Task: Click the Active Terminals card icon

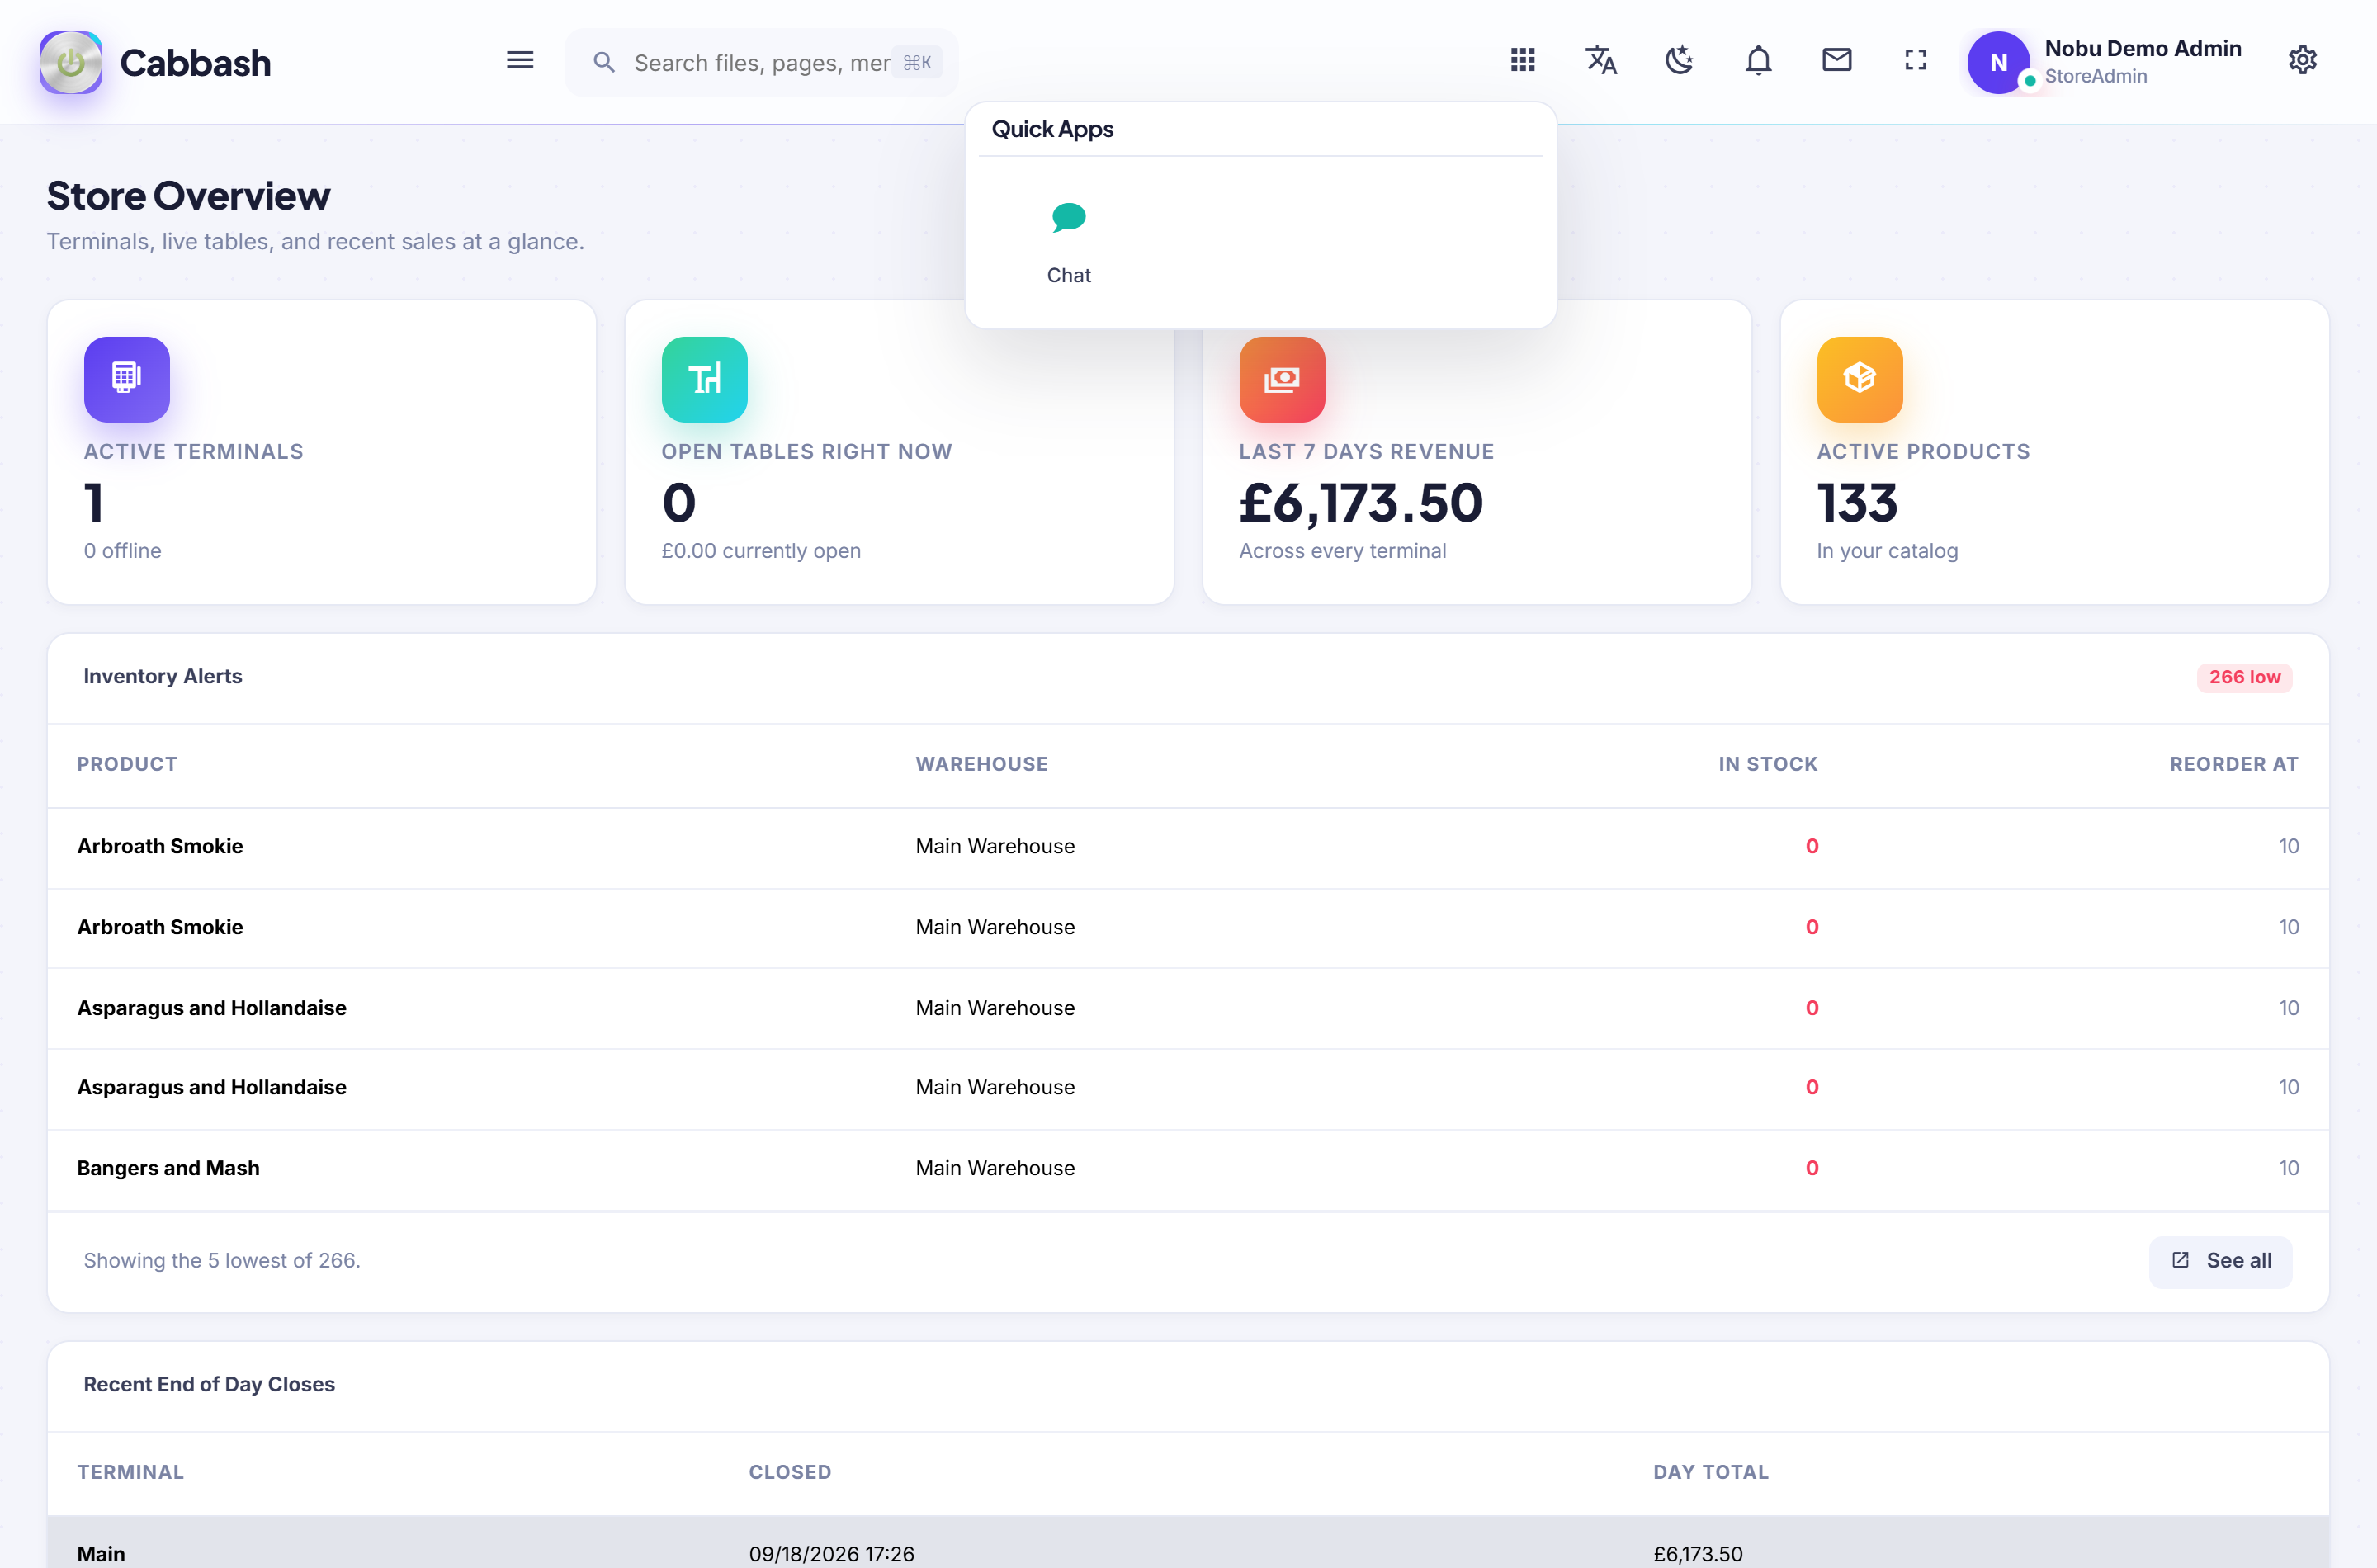Action: [x=127, y=379]
